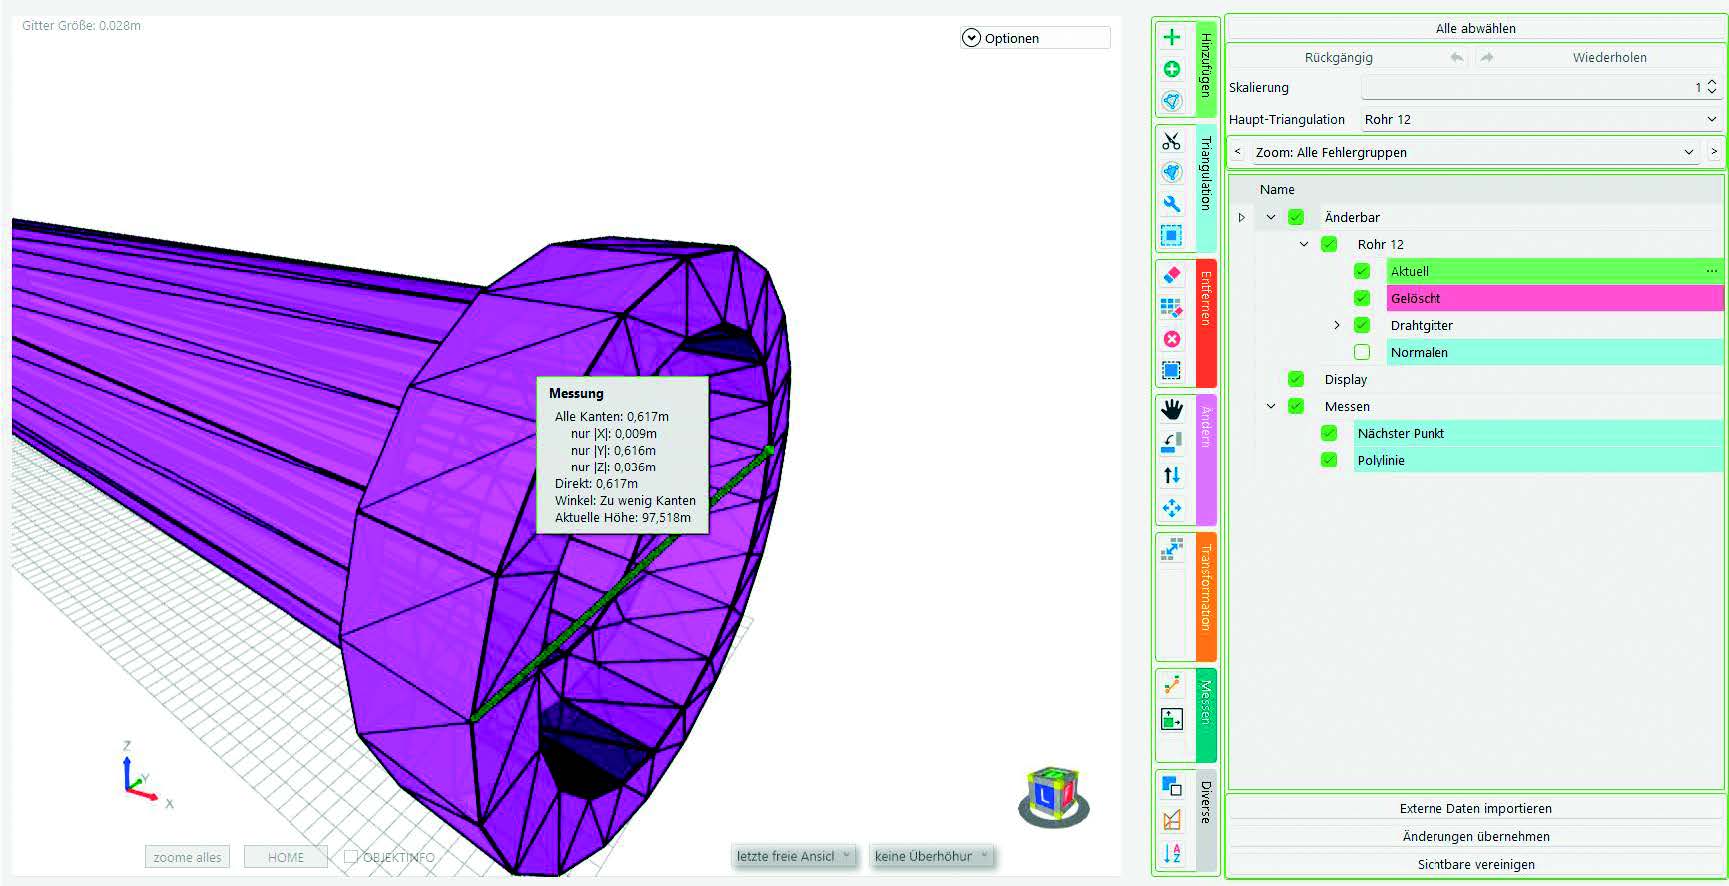Screen dimensions: 1729x886
Task: Open the Optionen dropdown in viewport
Action: click(1034, 38)
